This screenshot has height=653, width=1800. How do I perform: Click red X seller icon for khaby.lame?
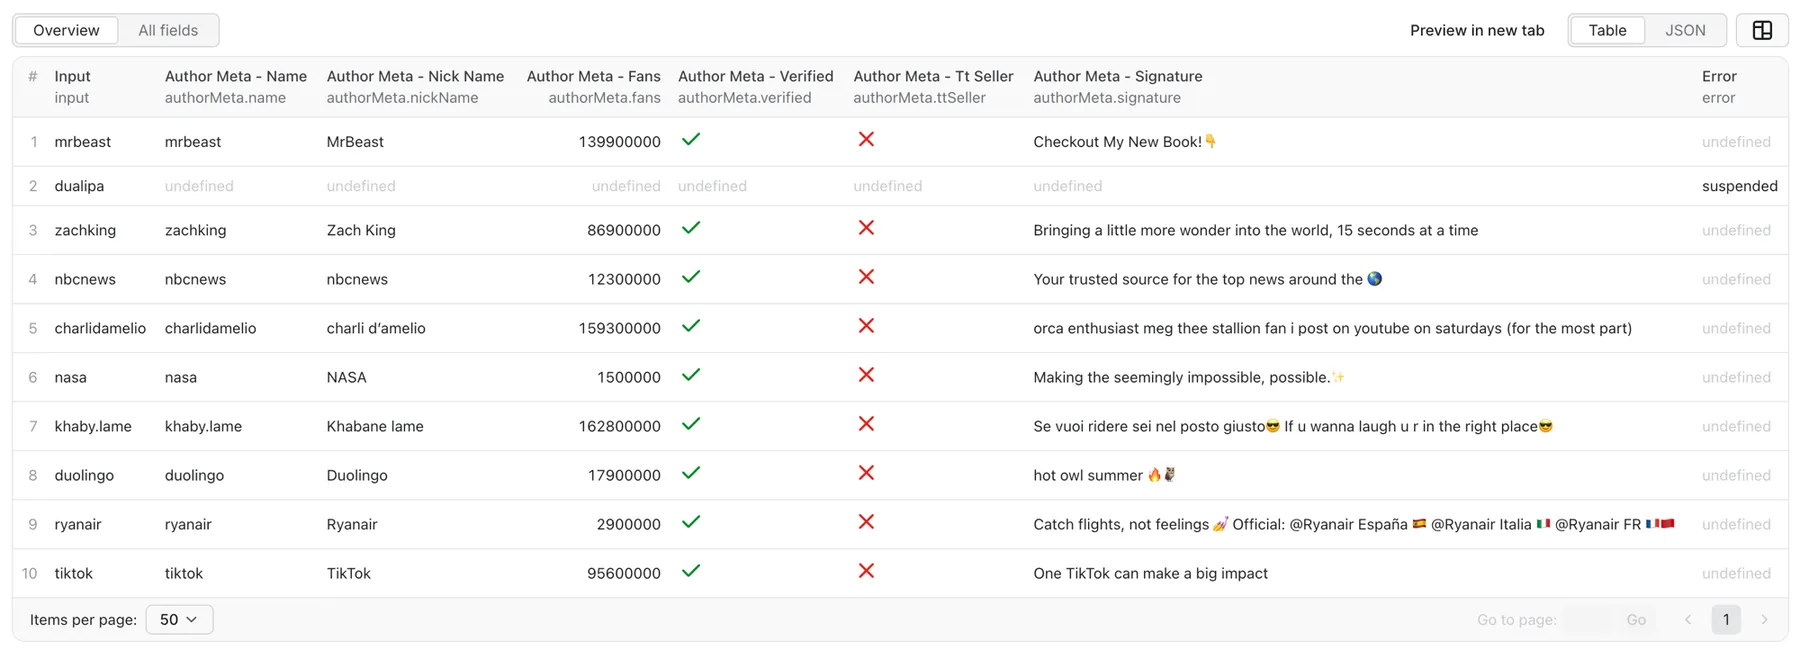point(866,424)
